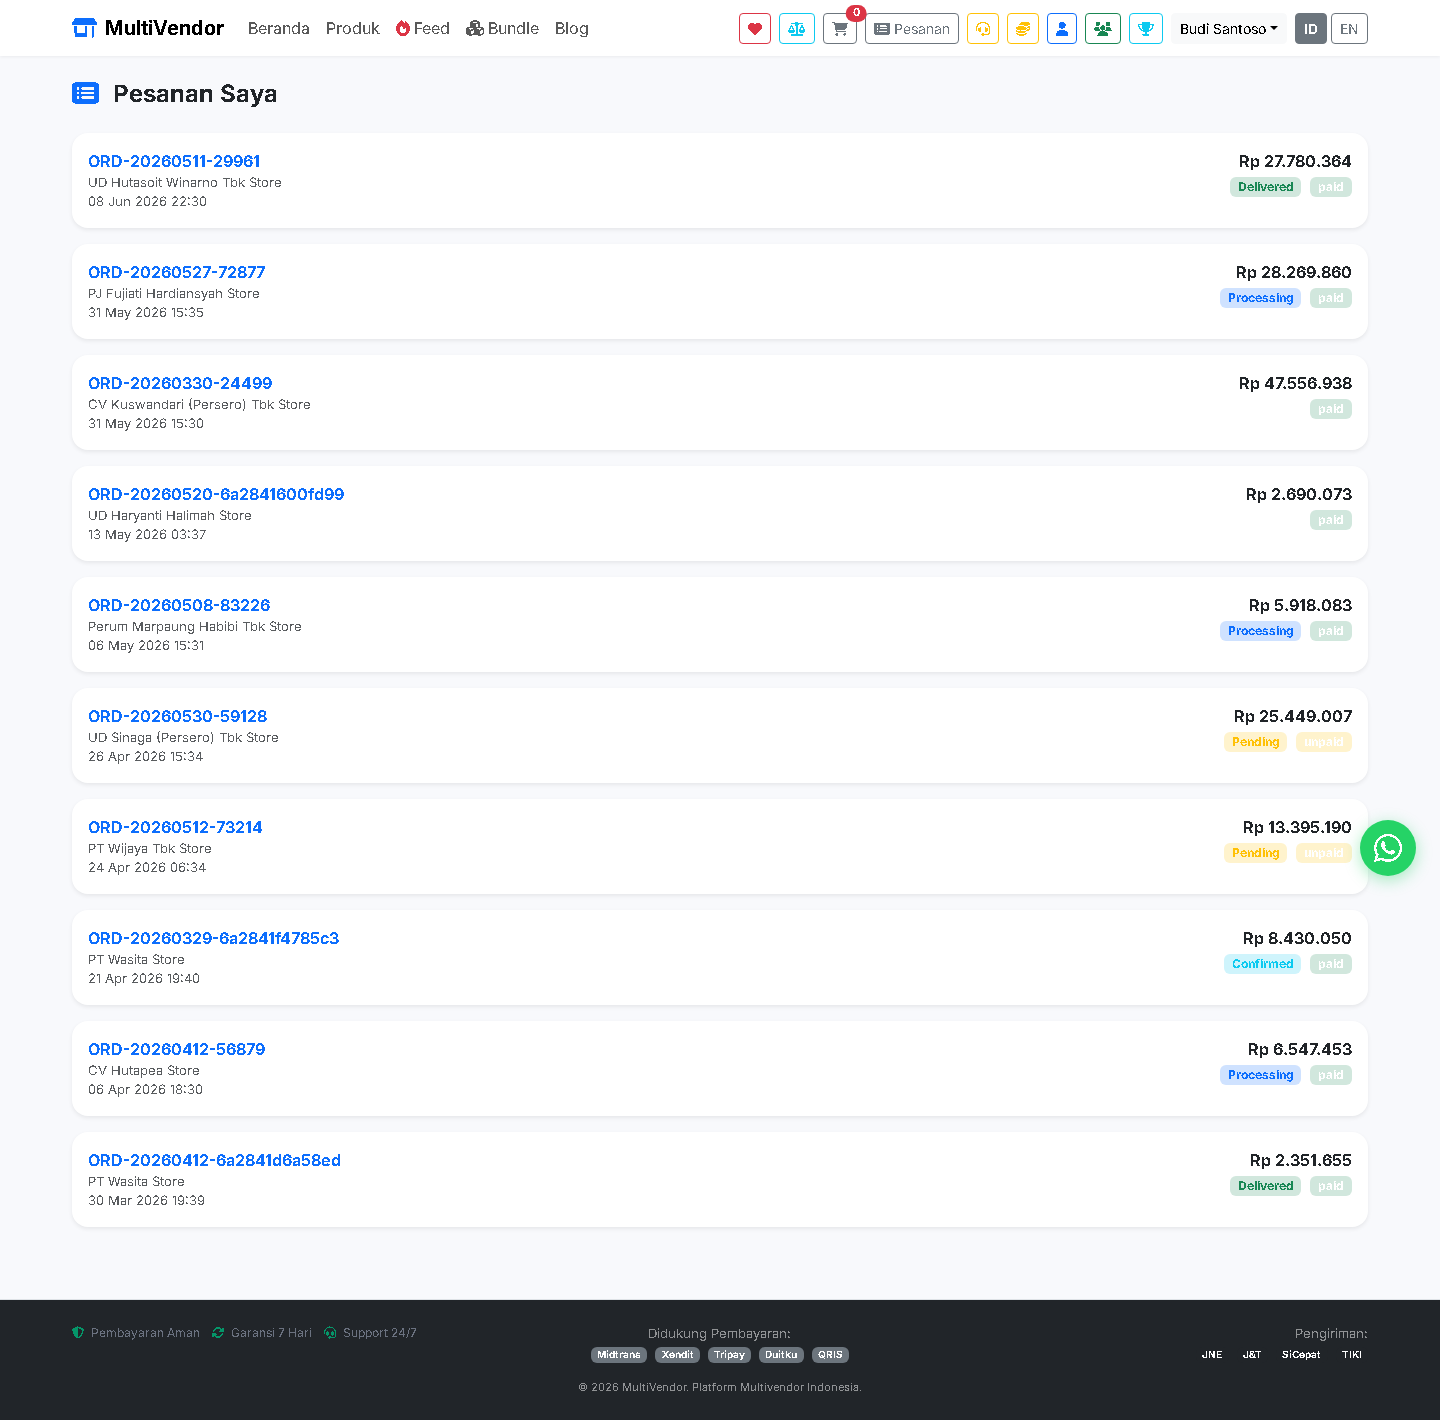The image size is (1440, 1420).
Task: Click the amount Rp 28.269.860
Action: coord(1294,272)
